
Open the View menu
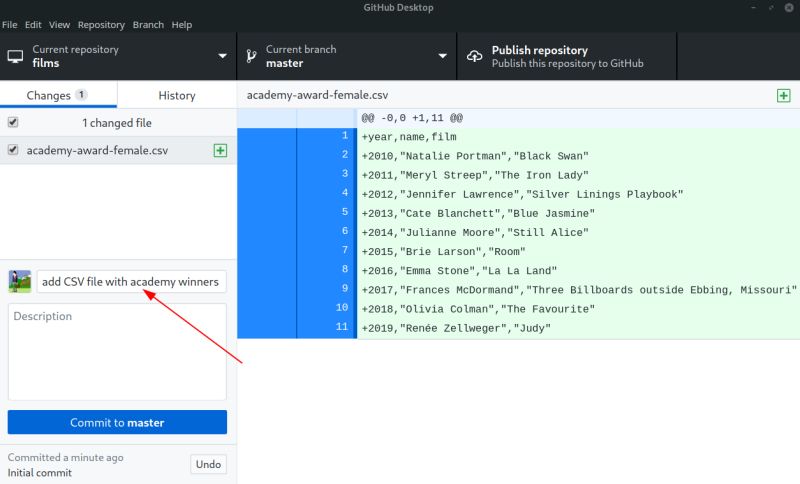[x=59, y=24]
